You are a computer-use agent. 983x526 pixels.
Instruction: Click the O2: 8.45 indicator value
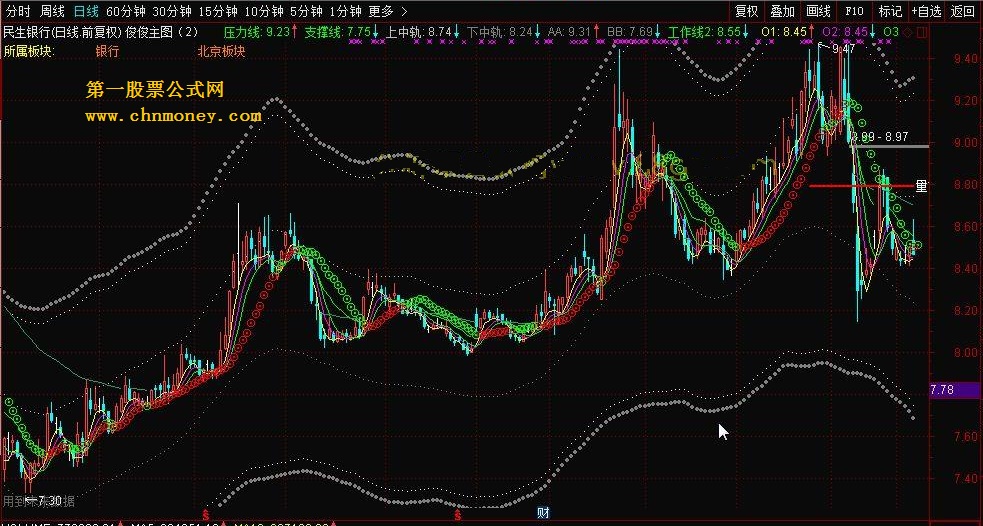(x=845, y=31)
